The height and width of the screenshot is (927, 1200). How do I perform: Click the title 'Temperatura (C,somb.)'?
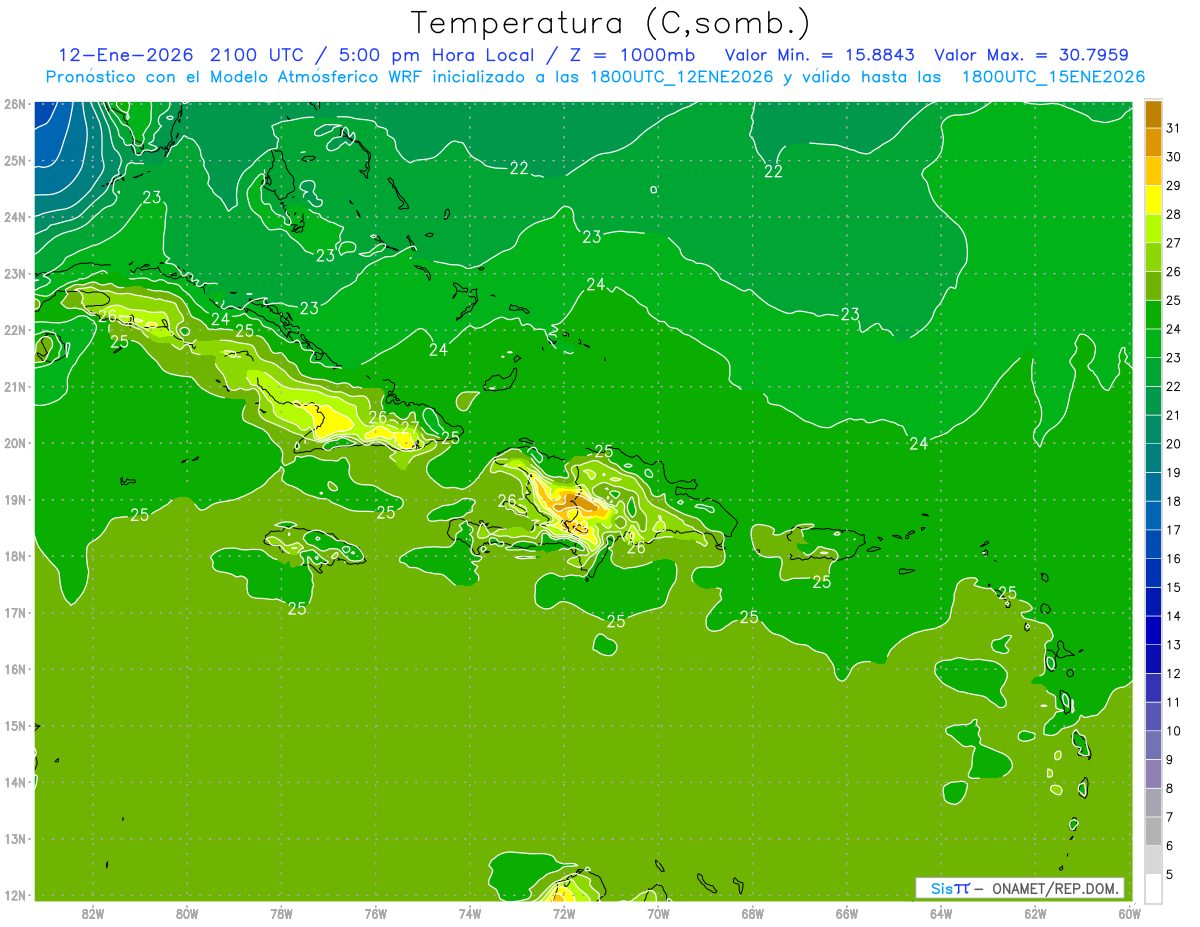pyautogui.click(x=611, y=23)
